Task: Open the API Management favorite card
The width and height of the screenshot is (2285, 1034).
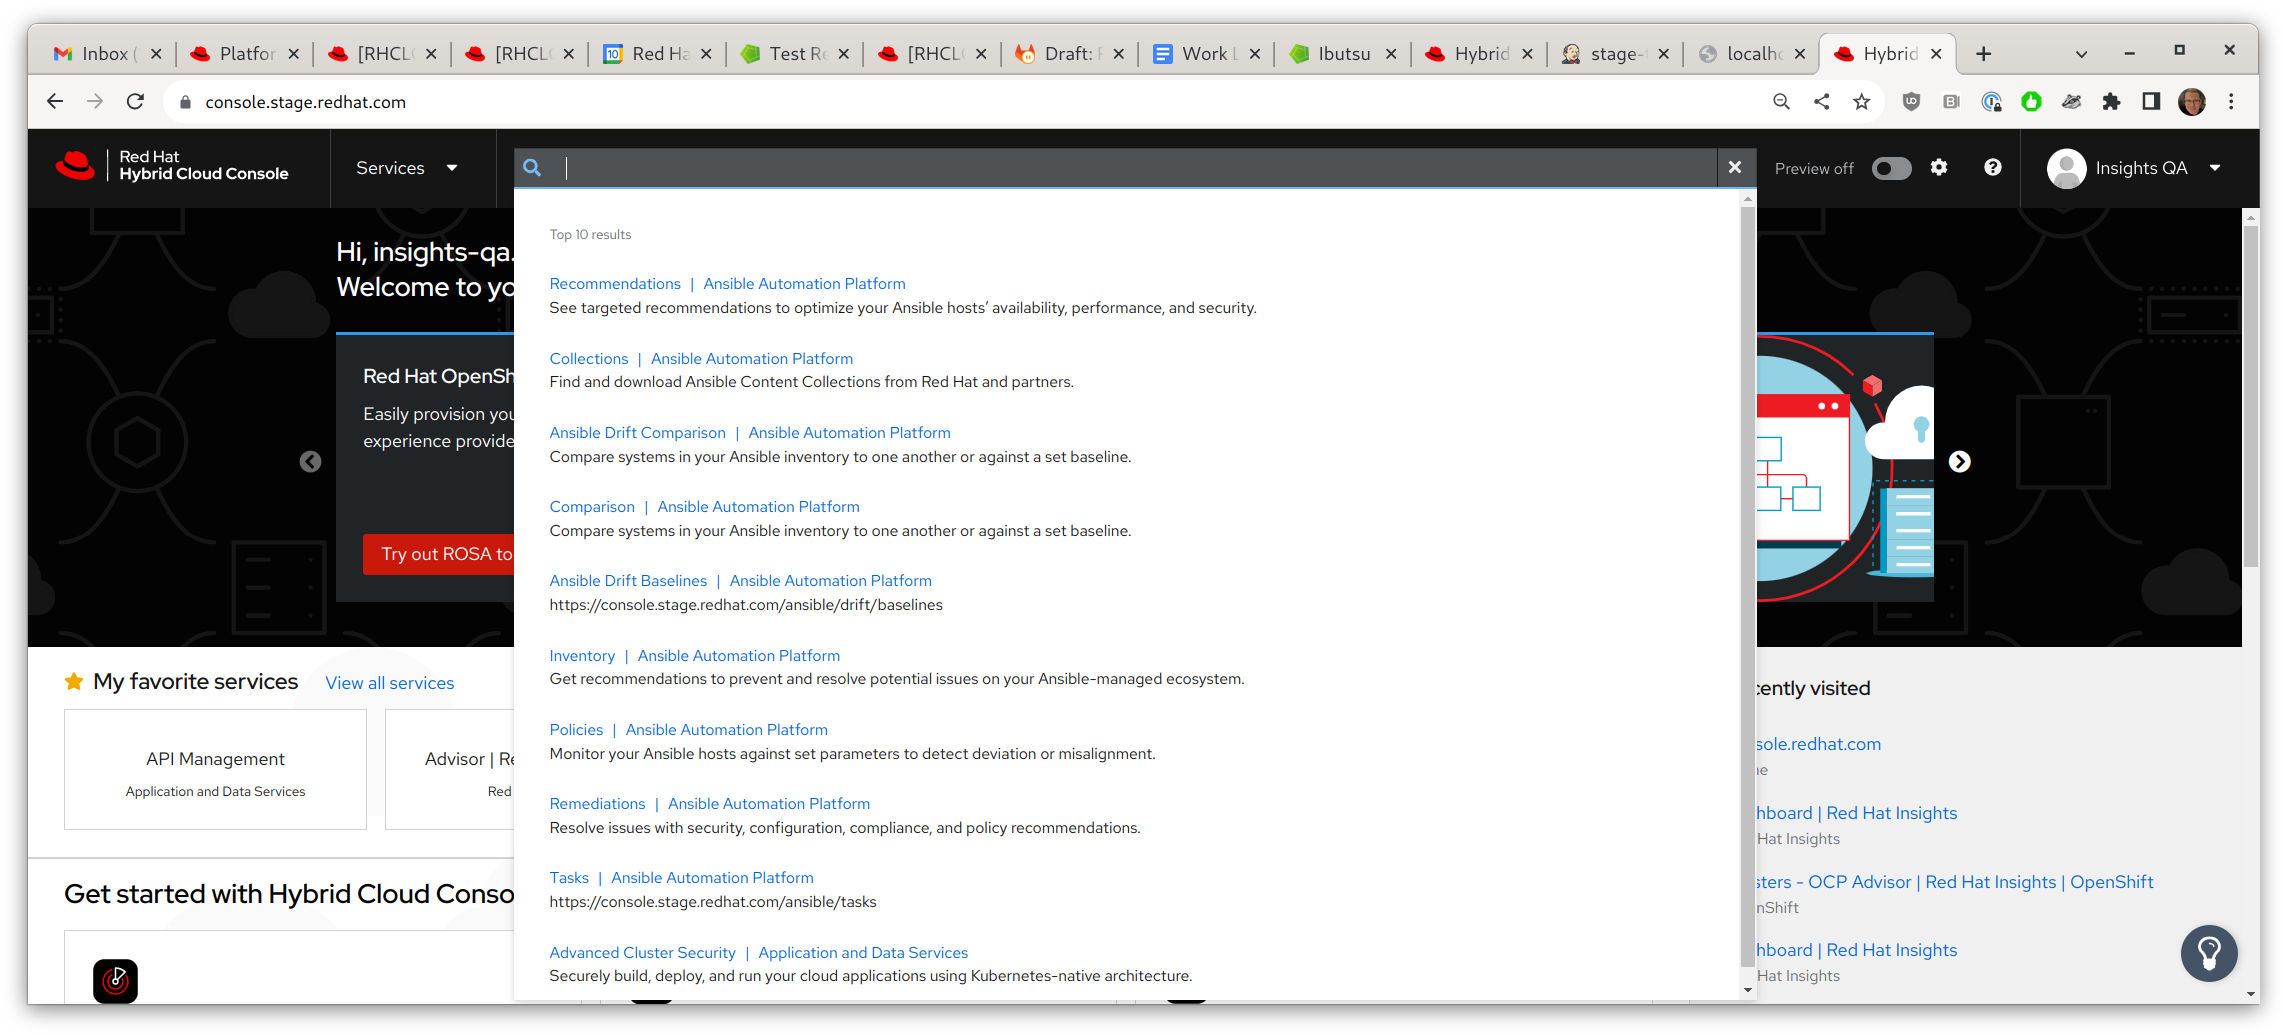Action: point(215,770)
